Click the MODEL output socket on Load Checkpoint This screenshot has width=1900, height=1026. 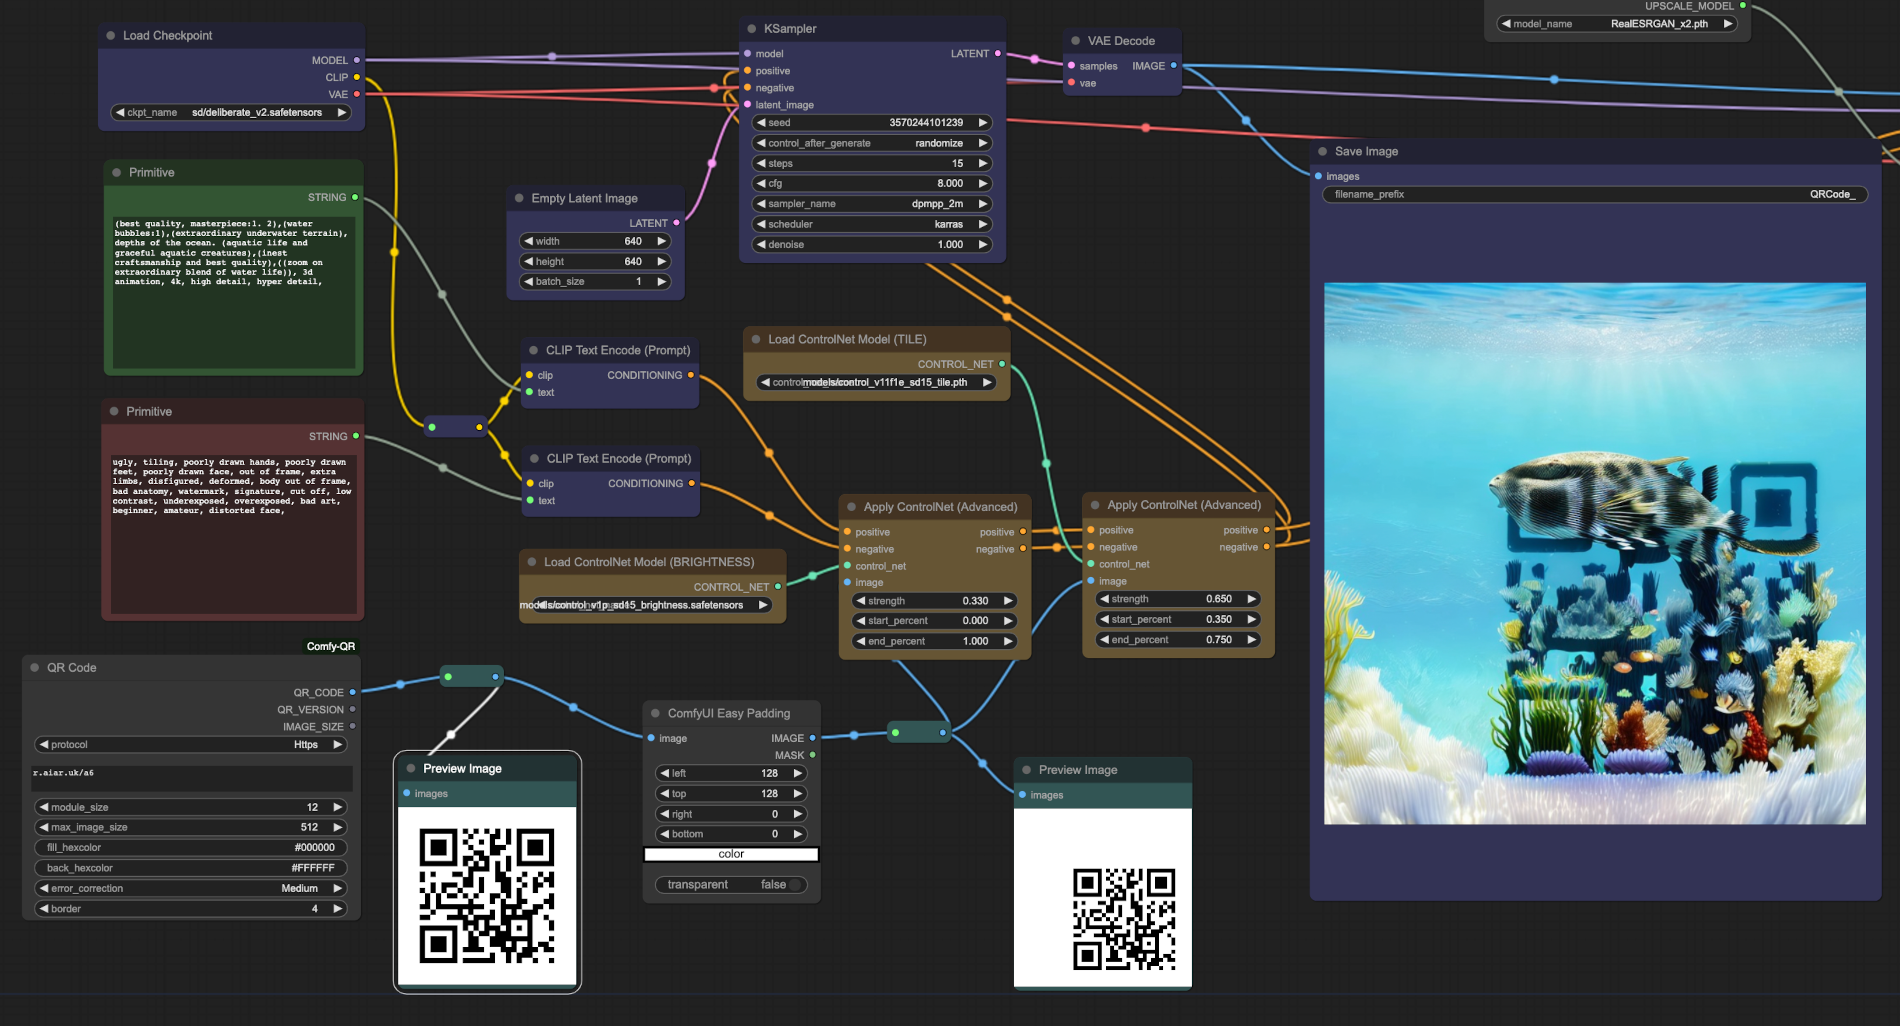click(x=356, y=60)
